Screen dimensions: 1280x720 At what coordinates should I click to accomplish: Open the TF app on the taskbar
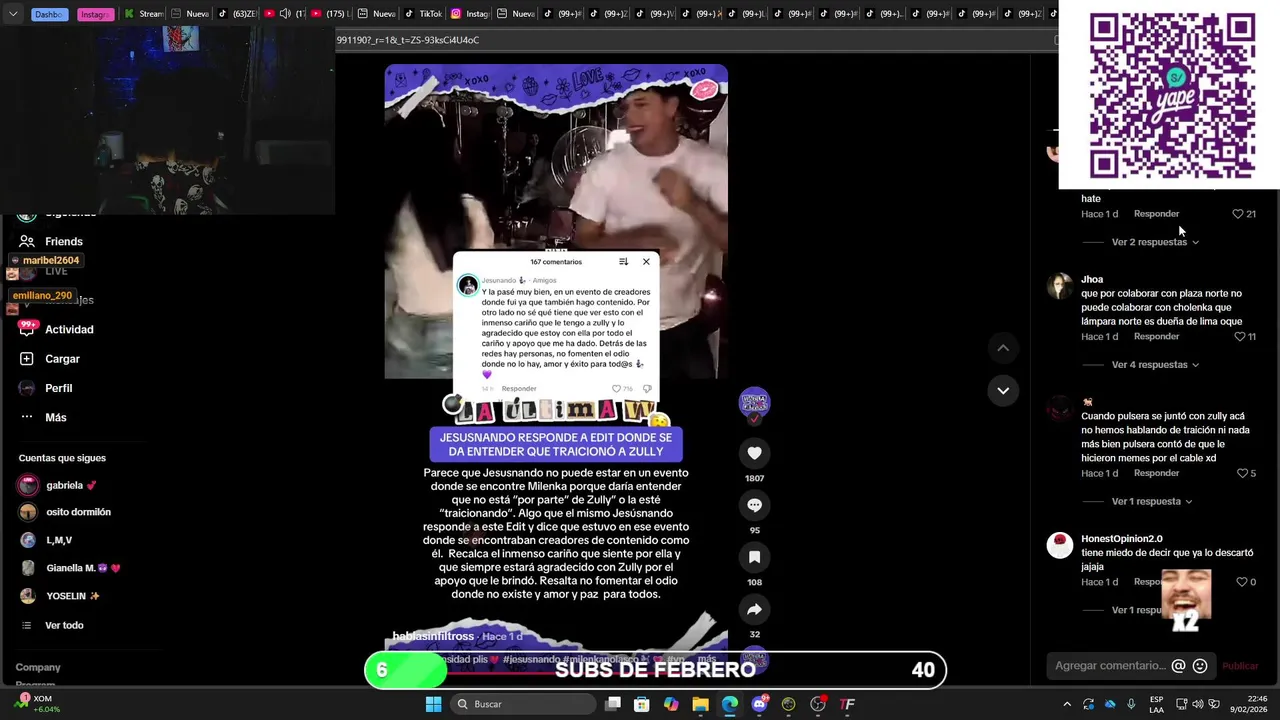coord(847,704)
